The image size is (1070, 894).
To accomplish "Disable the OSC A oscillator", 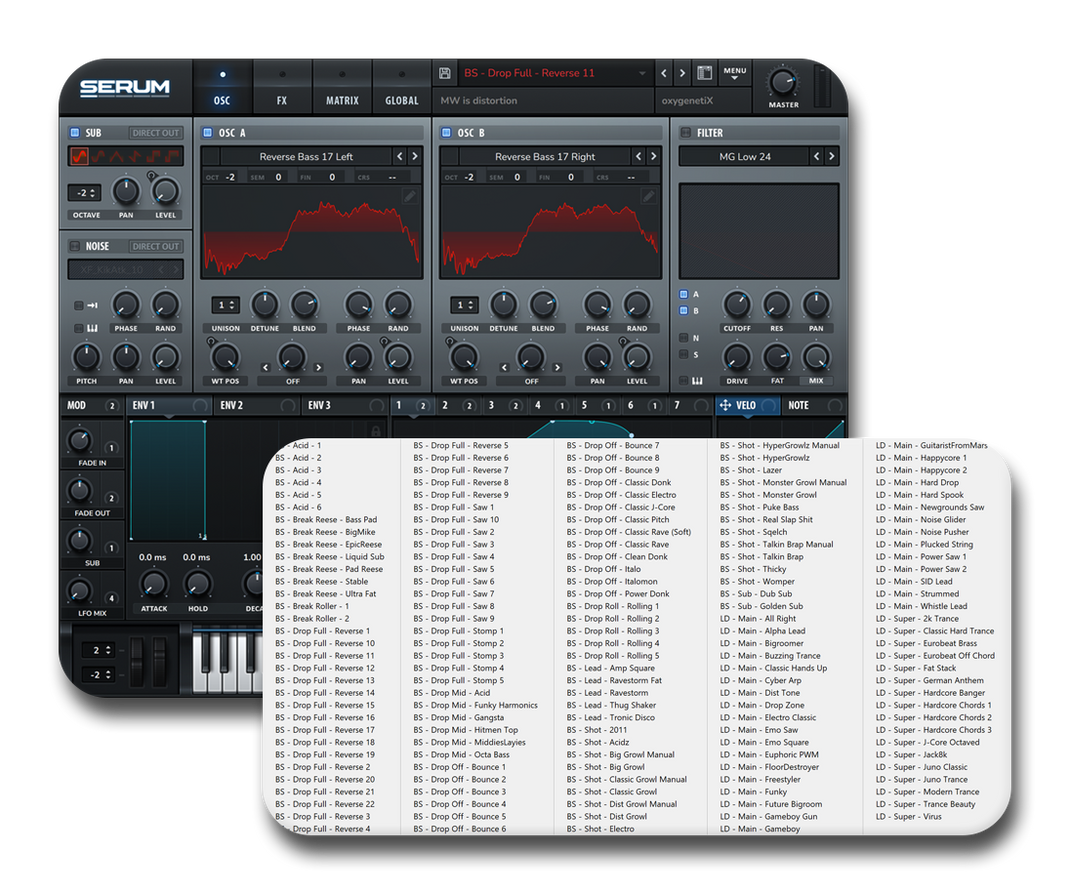I will pos(207,132).
